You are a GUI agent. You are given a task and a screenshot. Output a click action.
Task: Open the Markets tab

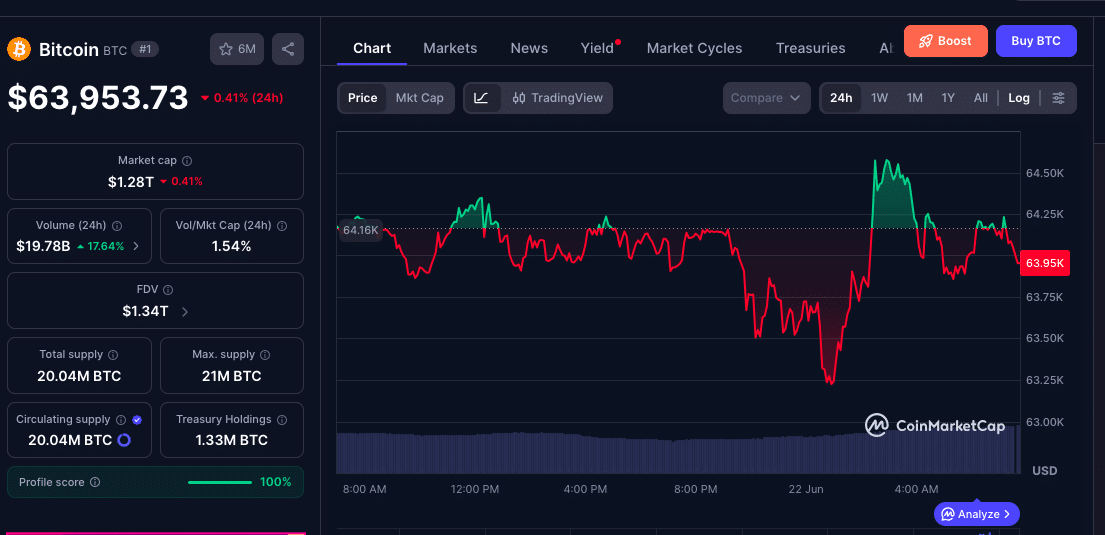coord(450,48)
